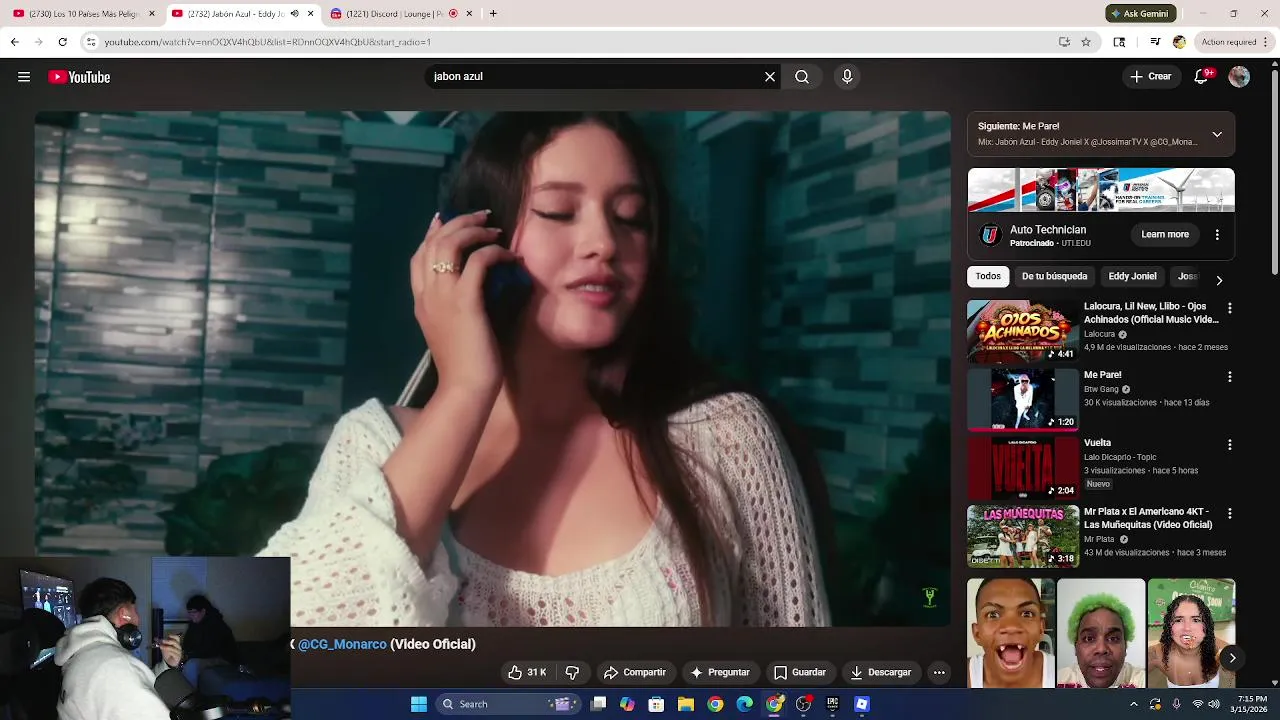This screenshot has height=720, width=1280.
Task: Open the YouTube account avatar menu
Action: click(1239, 77)
